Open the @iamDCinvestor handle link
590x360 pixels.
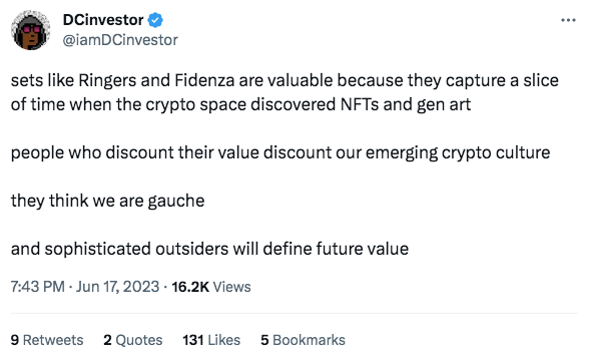point(120,40)
